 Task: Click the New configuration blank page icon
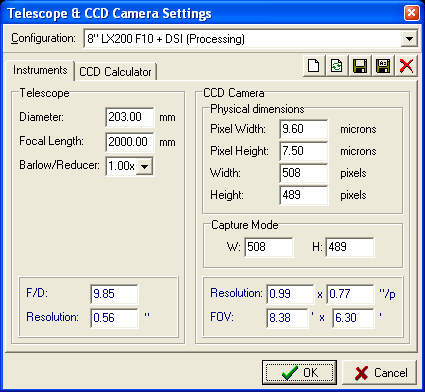click(314, 66)
